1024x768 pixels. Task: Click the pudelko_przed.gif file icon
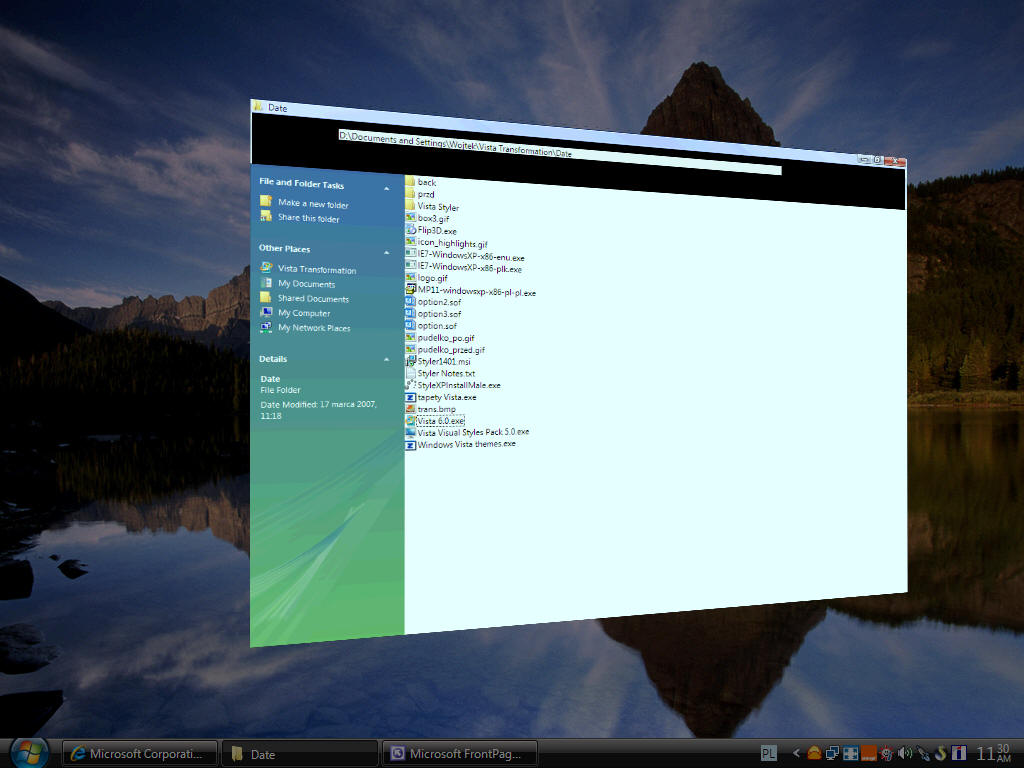410,349
